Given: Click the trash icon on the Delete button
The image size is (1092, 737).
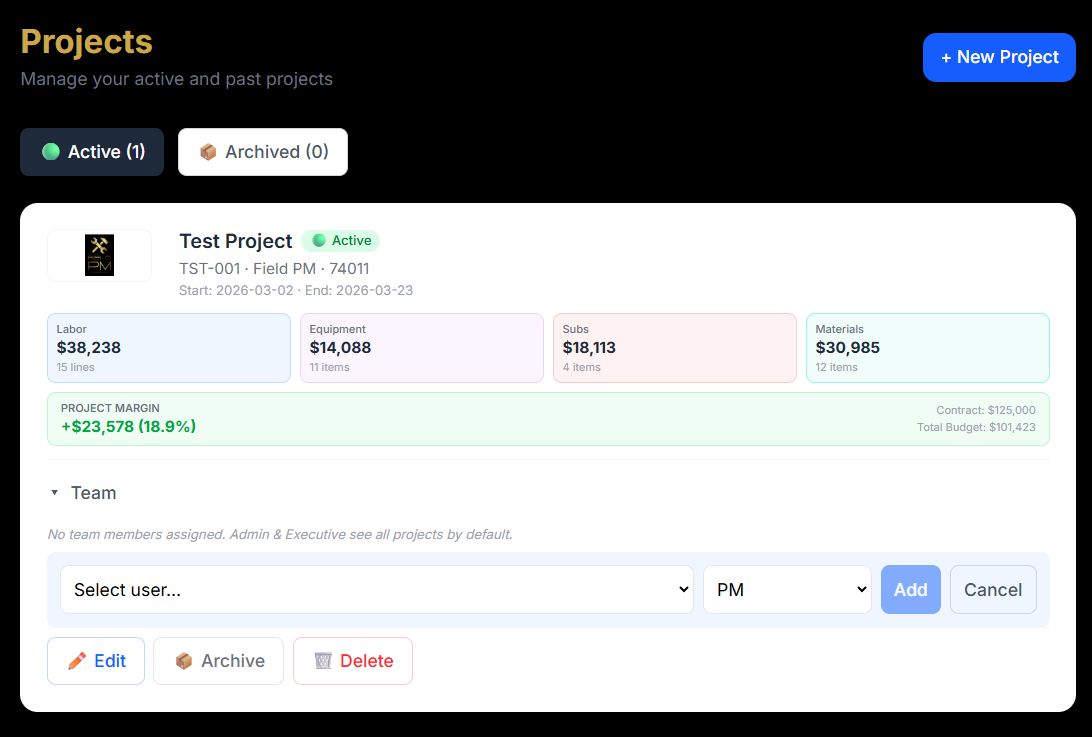Looking at the screenshot, I should tap(322, 660).
